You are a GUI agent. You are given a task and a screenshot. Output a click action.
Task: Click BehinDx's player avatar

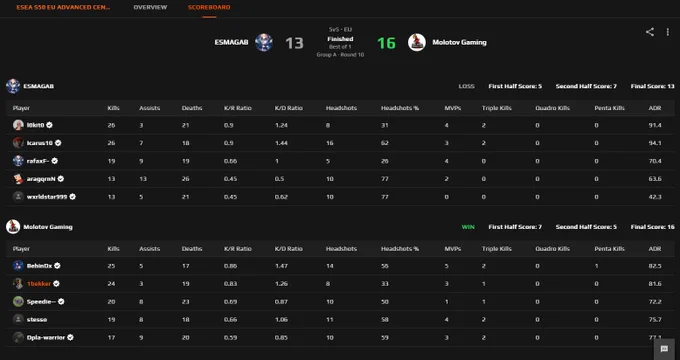tap(18, 265)
